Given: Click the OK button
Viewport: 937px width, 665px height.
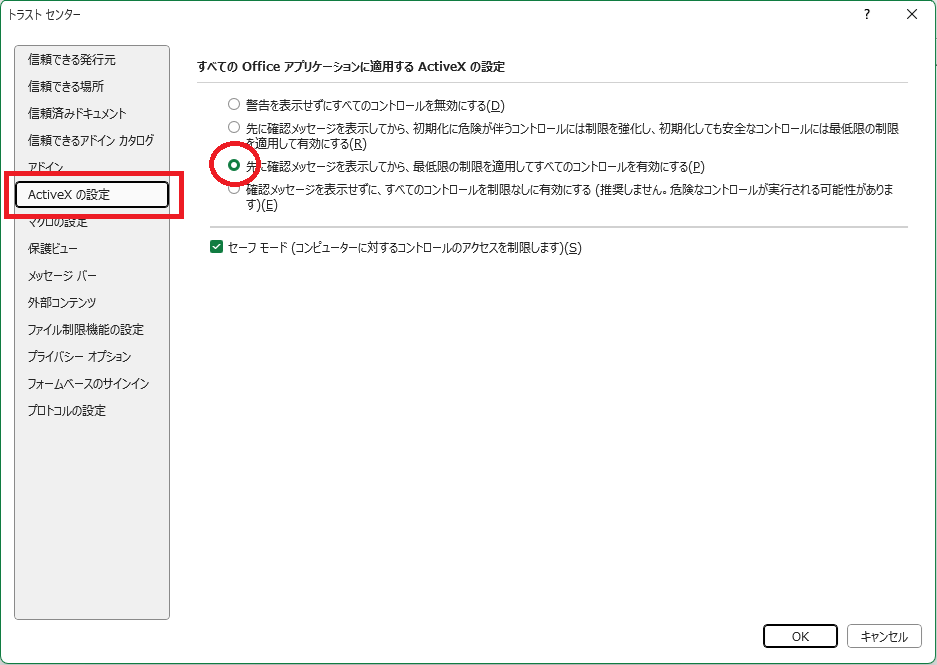Looking at the screenshot, I should (800, 636).
